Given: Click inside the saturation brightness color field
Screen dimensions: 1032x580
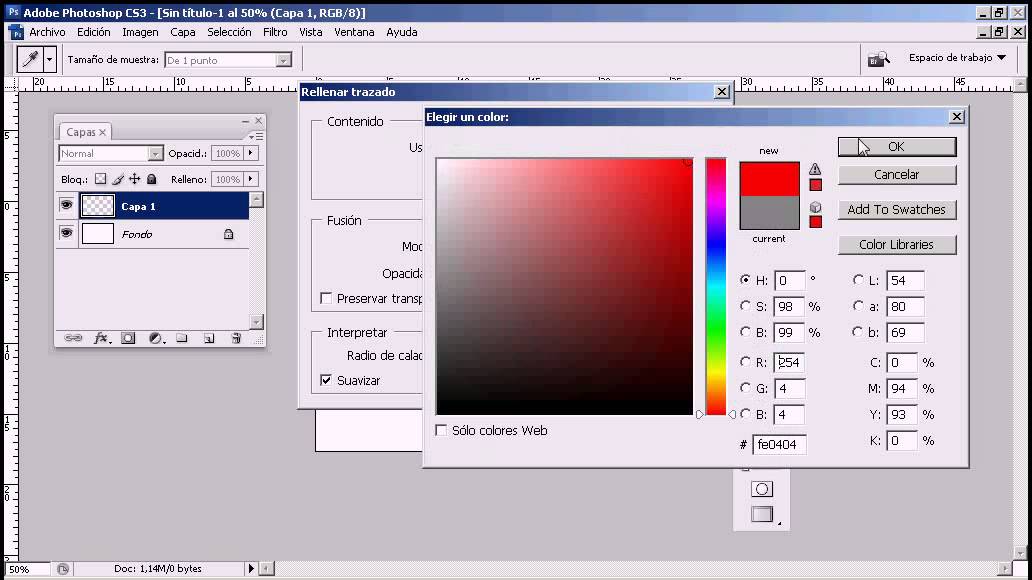Looking at the screenshot, I should (565, 286).
